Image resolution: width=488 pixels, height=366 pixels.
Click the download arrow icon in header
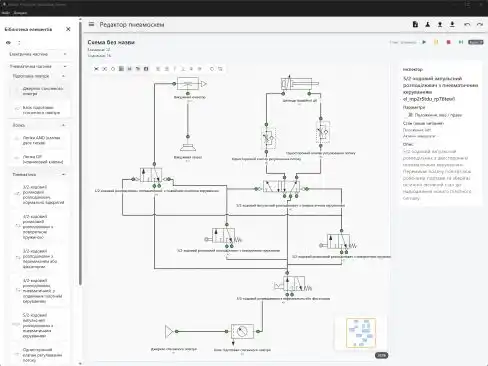pos(452,24)
